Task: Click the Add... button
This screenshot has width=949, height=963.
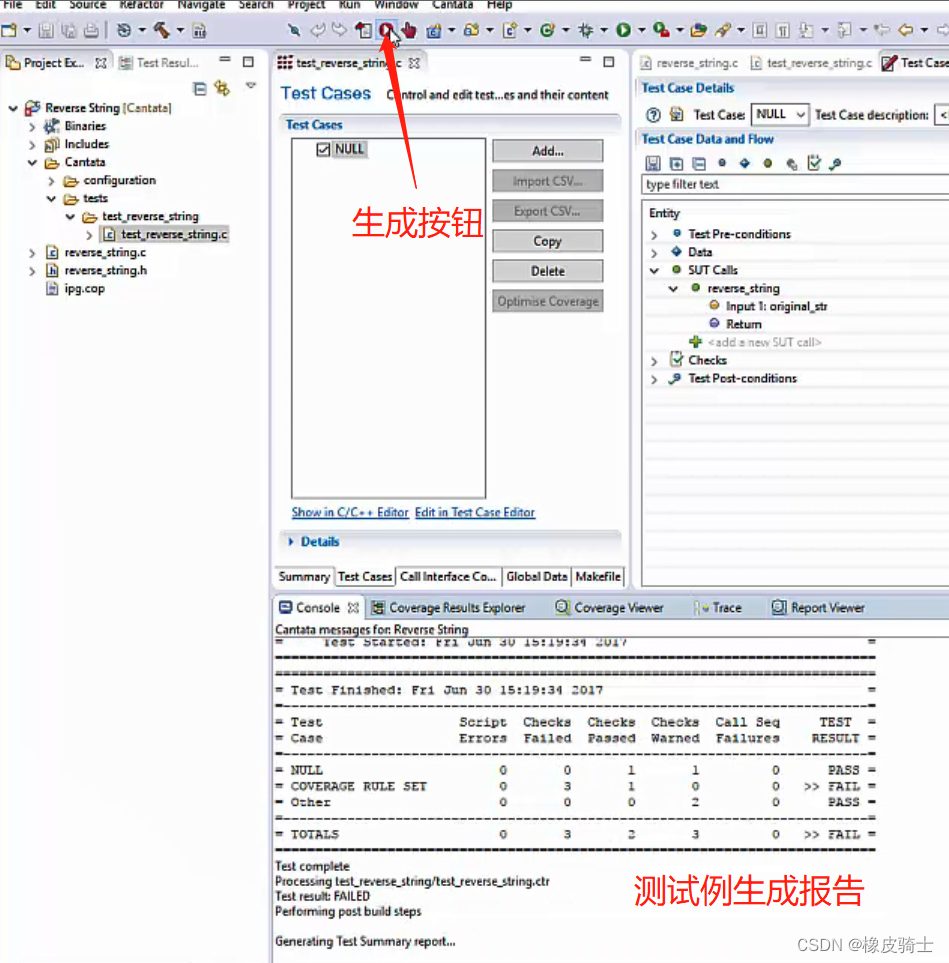Action: coord(547,151)
